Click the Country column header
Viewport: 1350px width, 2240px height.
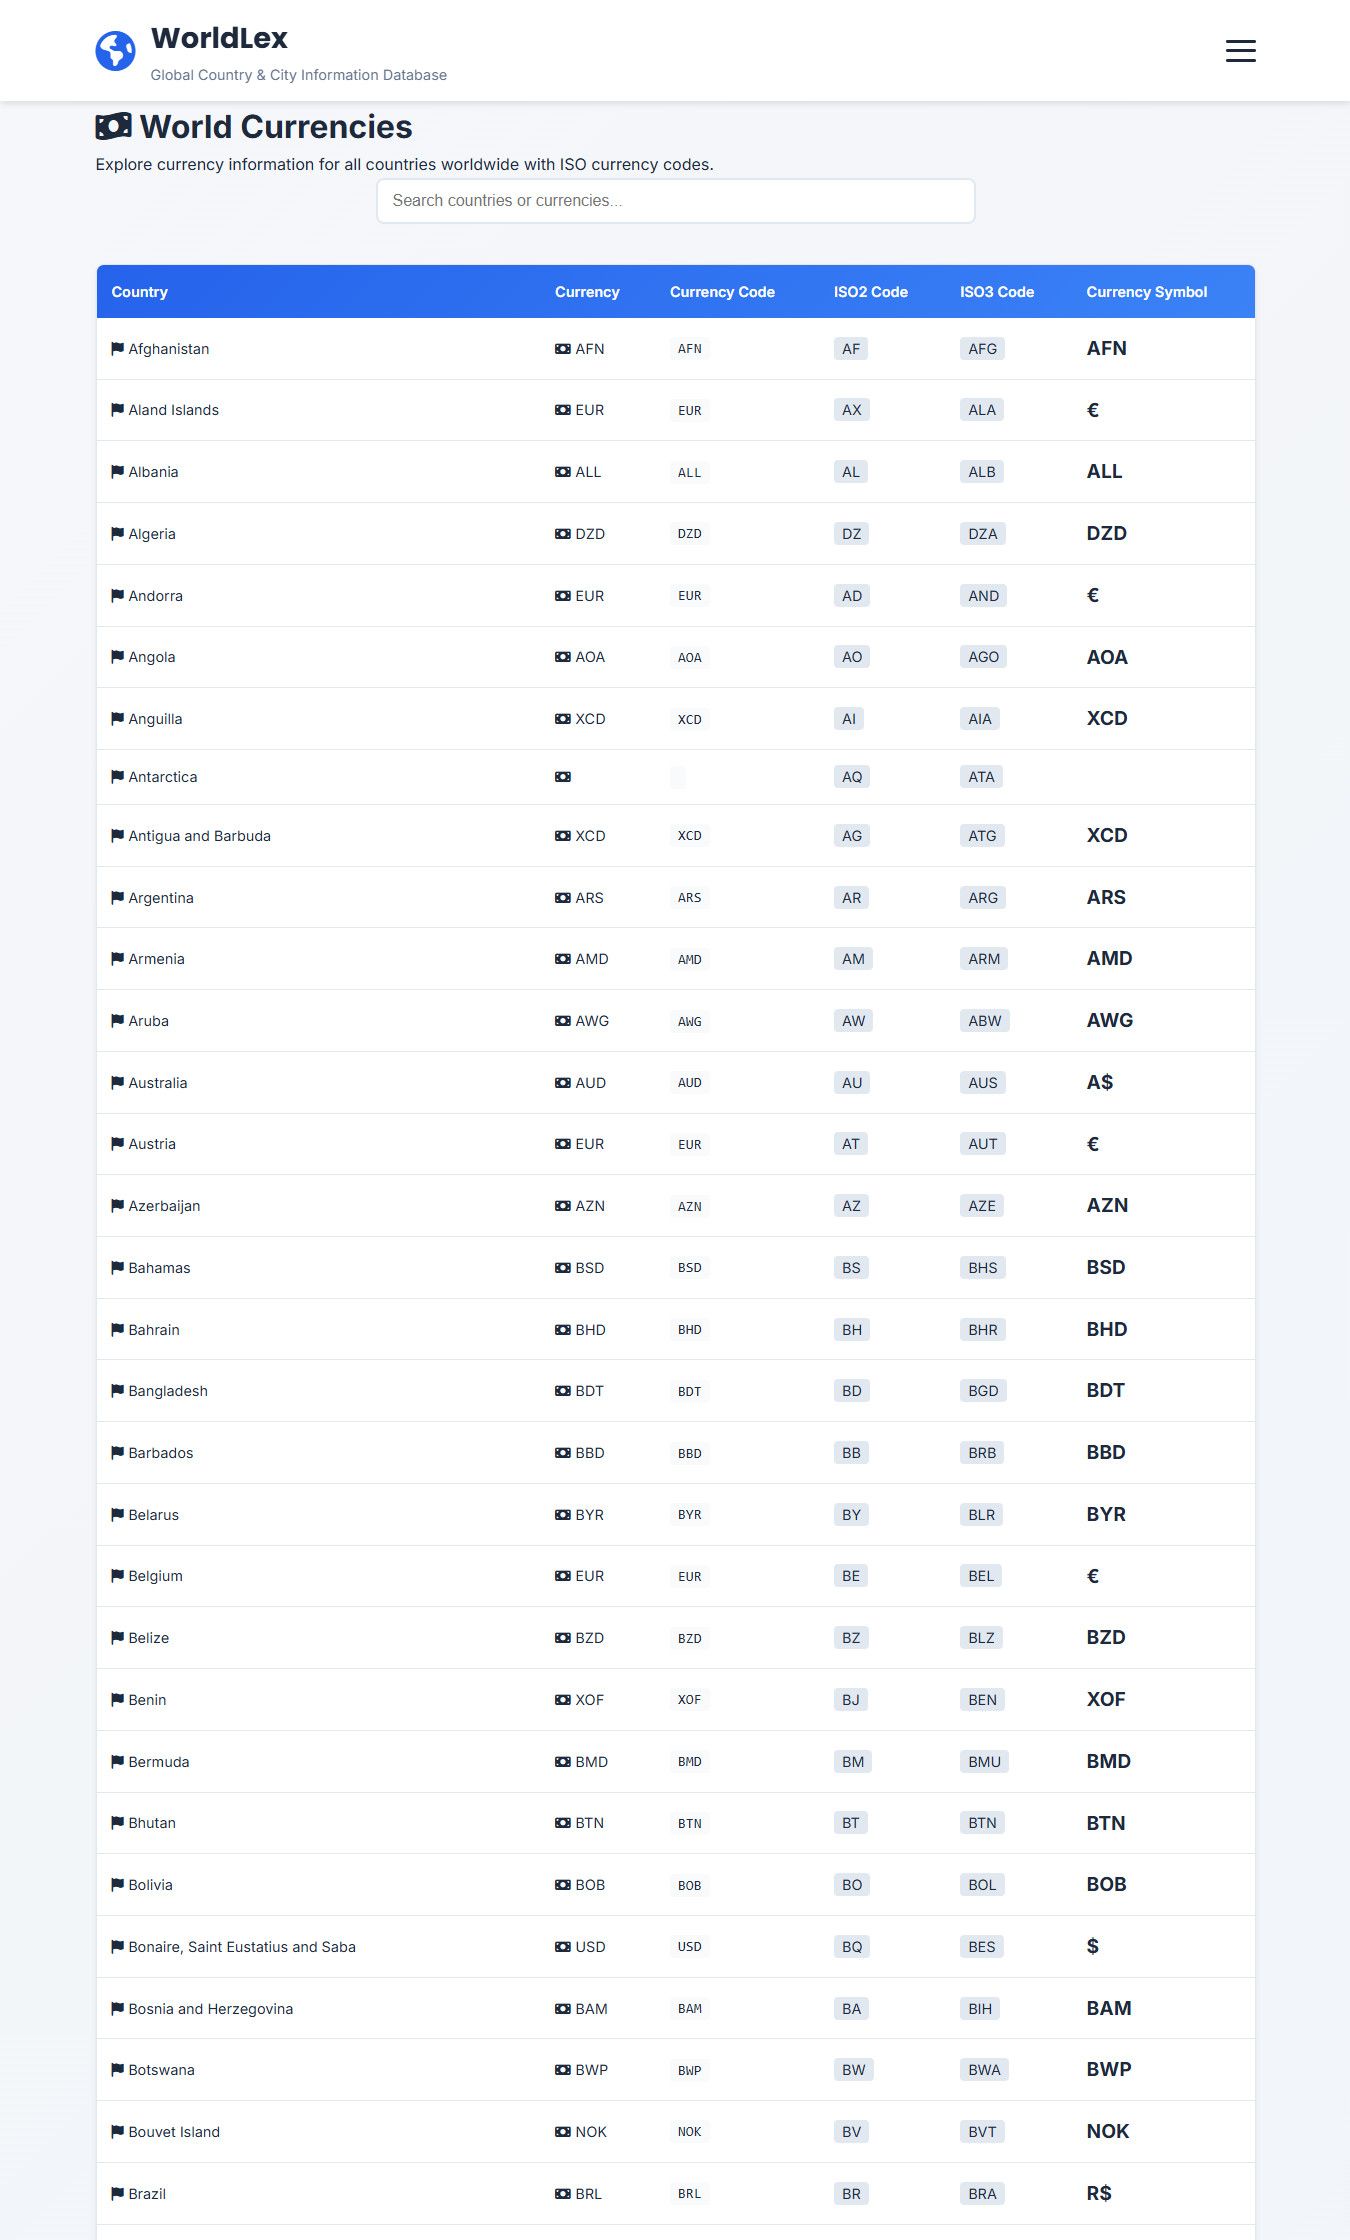tap(139, 292)
